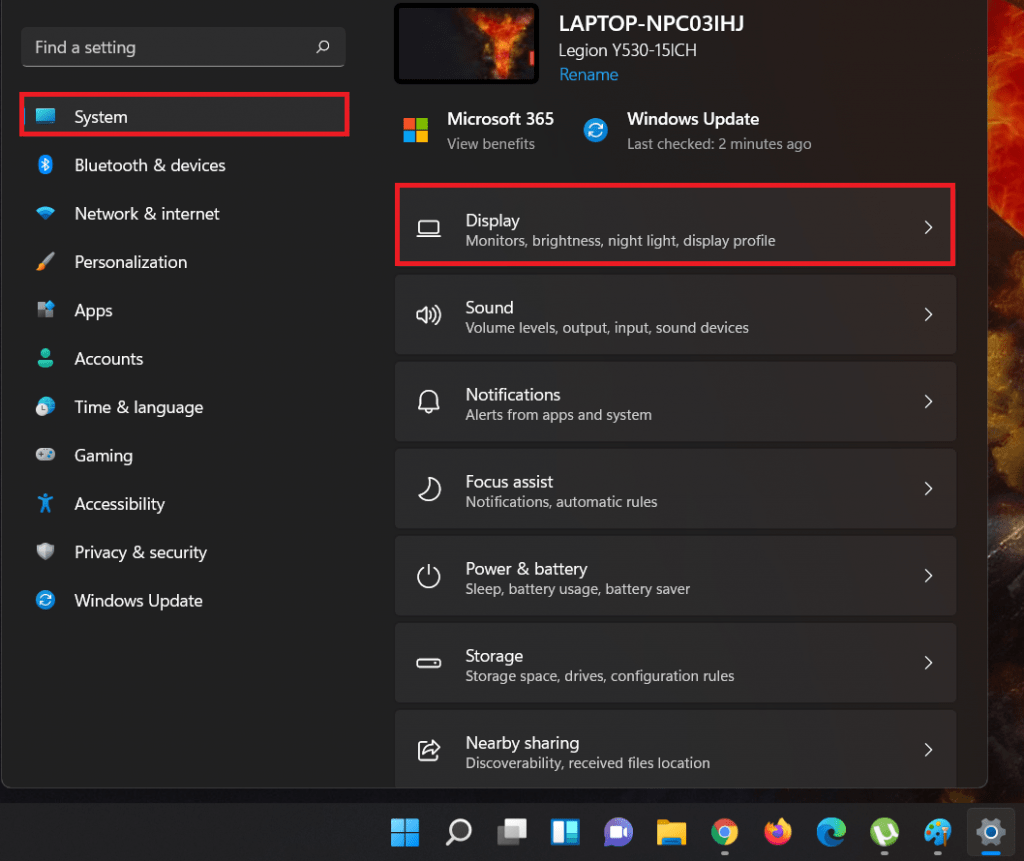1024x861 pixels.
Task: Expand Storage settings chevron
Action: click(x=928, y=663)
